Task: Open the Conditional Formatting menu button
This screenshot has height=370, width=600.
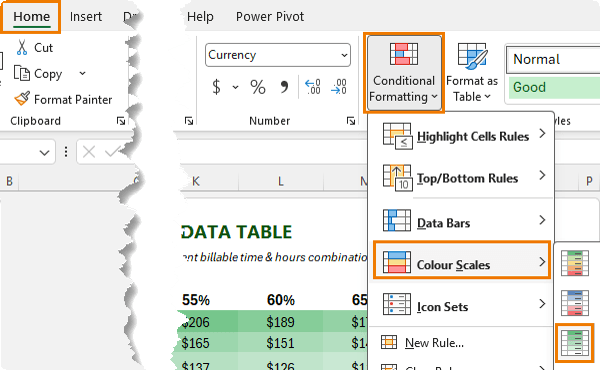Action: [404, 73]
